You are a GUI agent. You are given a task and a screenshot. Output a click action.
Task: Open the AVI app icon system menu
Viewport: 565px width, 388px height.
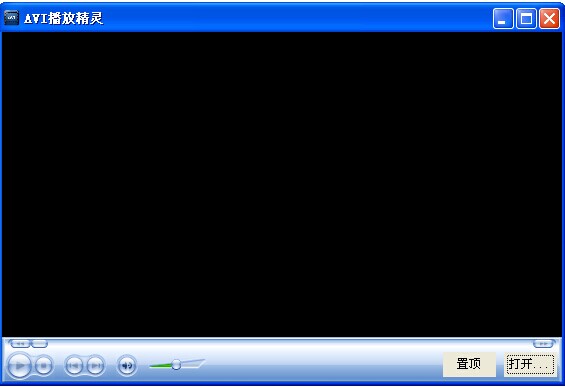(x=11, y=17)
